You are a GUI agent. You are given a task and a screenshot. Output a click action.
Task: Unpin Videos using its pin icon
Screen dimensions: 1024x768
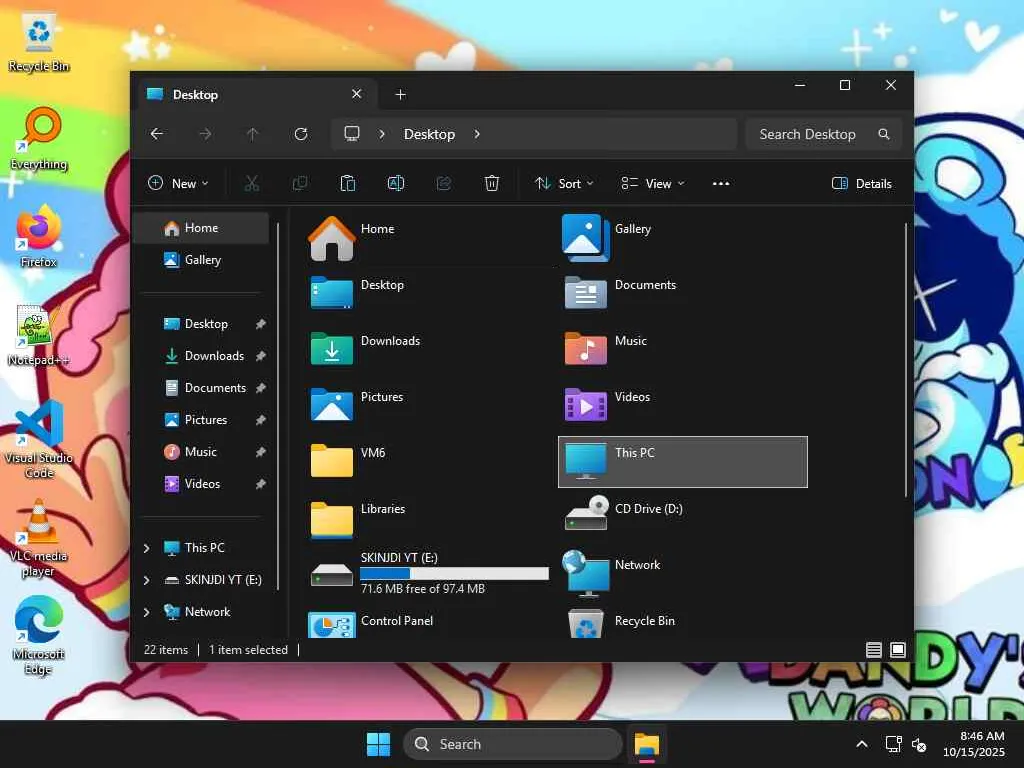pyautogui.click(x=261, y=484)
